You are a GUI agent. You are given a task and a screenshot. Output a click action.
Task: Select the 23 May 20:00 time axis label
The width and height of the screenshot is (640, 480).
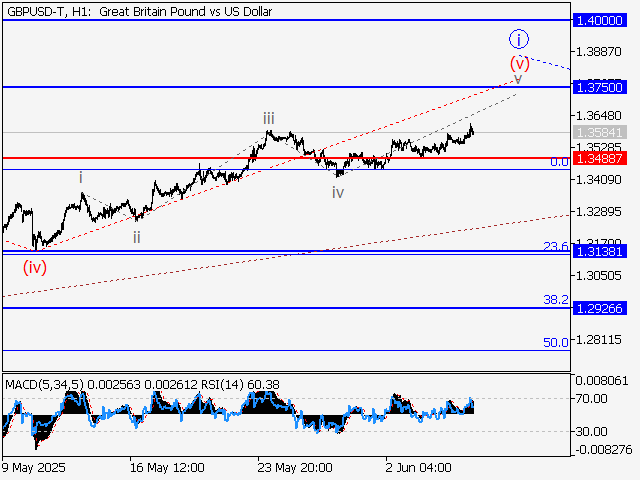pos(294,467)
